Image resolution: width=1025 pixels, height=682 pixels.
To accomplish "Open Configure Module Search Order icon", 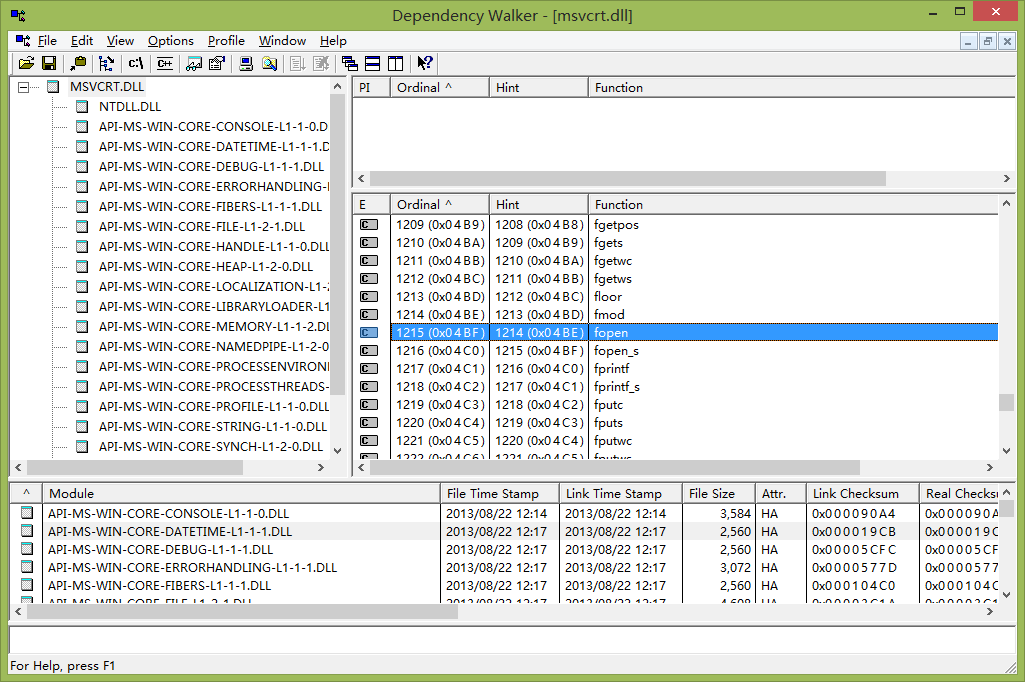I will click(x=269, y=63).
